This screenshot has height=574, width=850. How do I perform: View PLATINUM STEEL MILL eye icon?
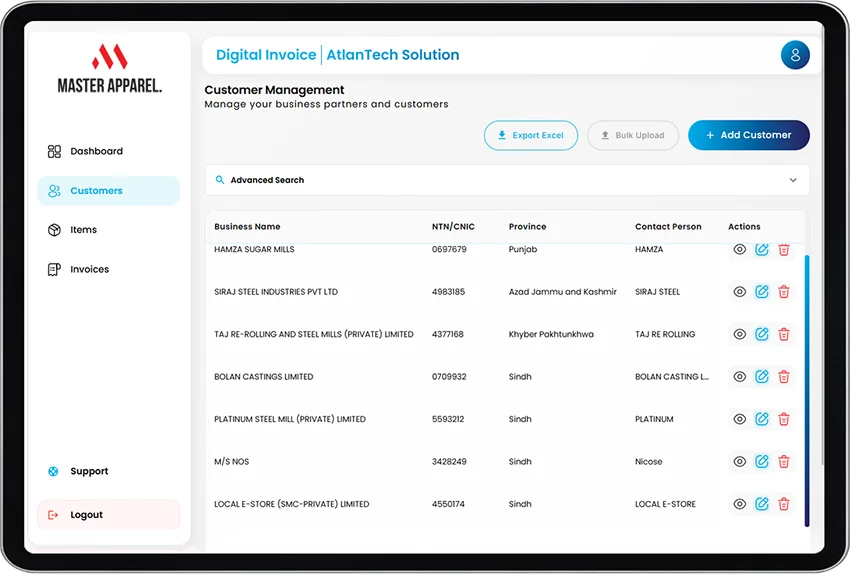[739, 419]
